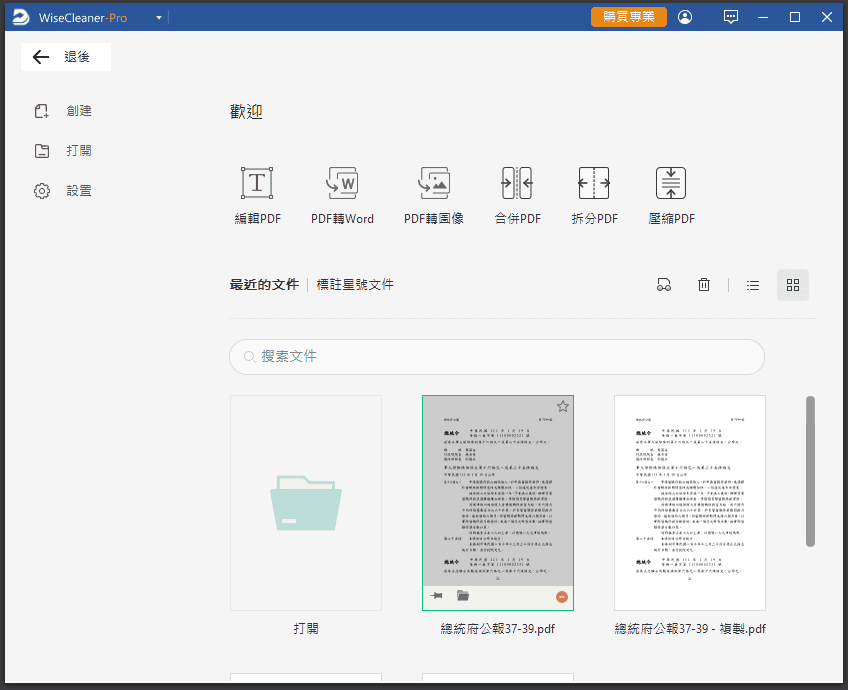
Task: Open the 編輯PDF tool
Action: coord(258,196)
